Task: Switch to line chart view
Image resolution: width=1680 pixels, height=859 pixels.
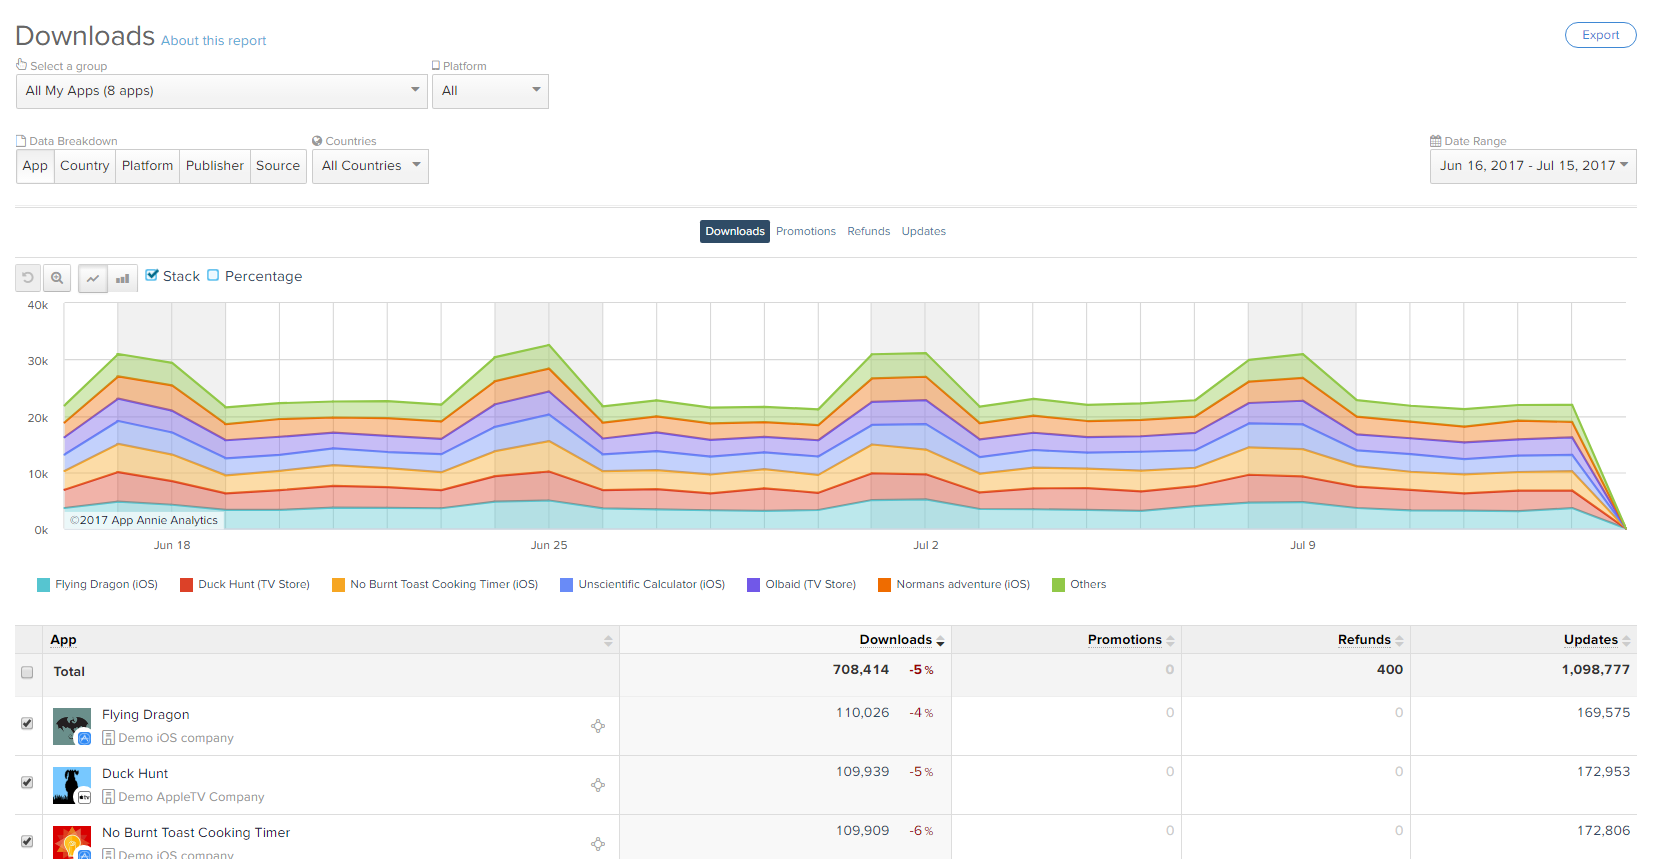Action: [x=93, y=278]
